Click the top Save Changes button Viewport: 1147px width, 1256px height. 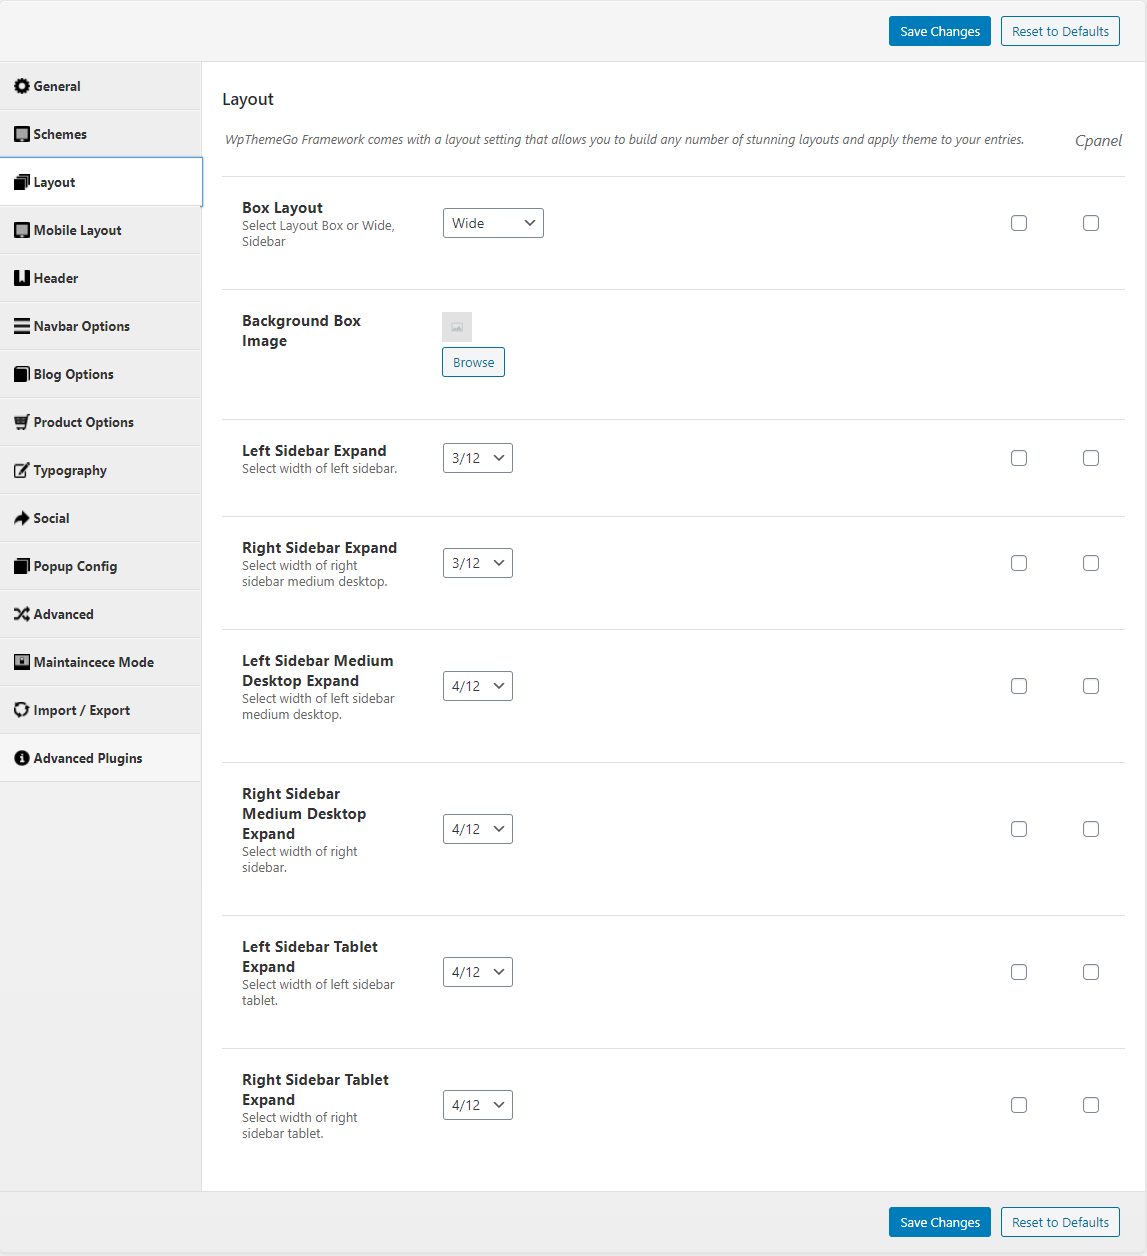click(940, 31)
